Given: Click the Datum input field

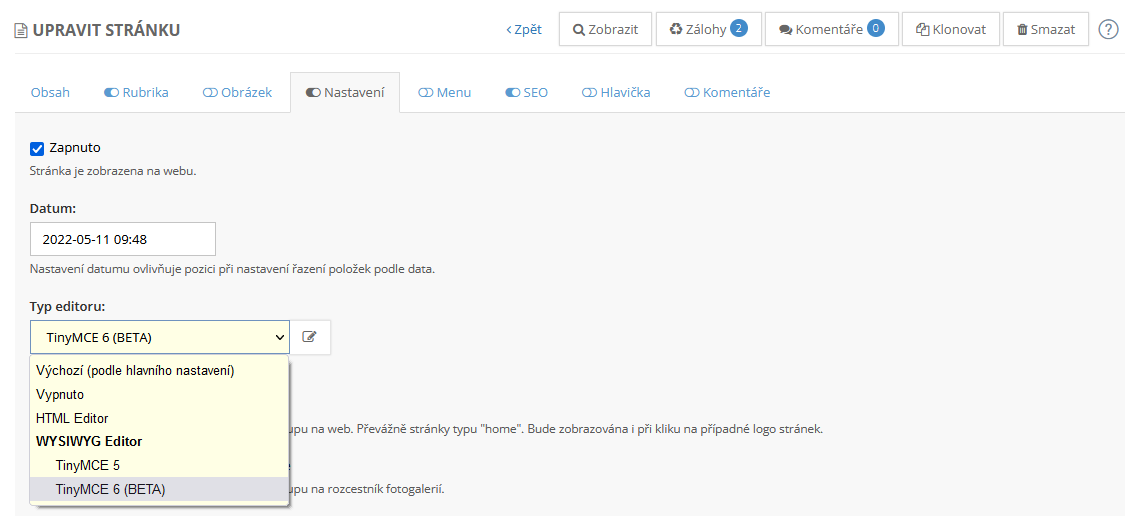Looking at the screenshot, I should click(x=123, y=239).
